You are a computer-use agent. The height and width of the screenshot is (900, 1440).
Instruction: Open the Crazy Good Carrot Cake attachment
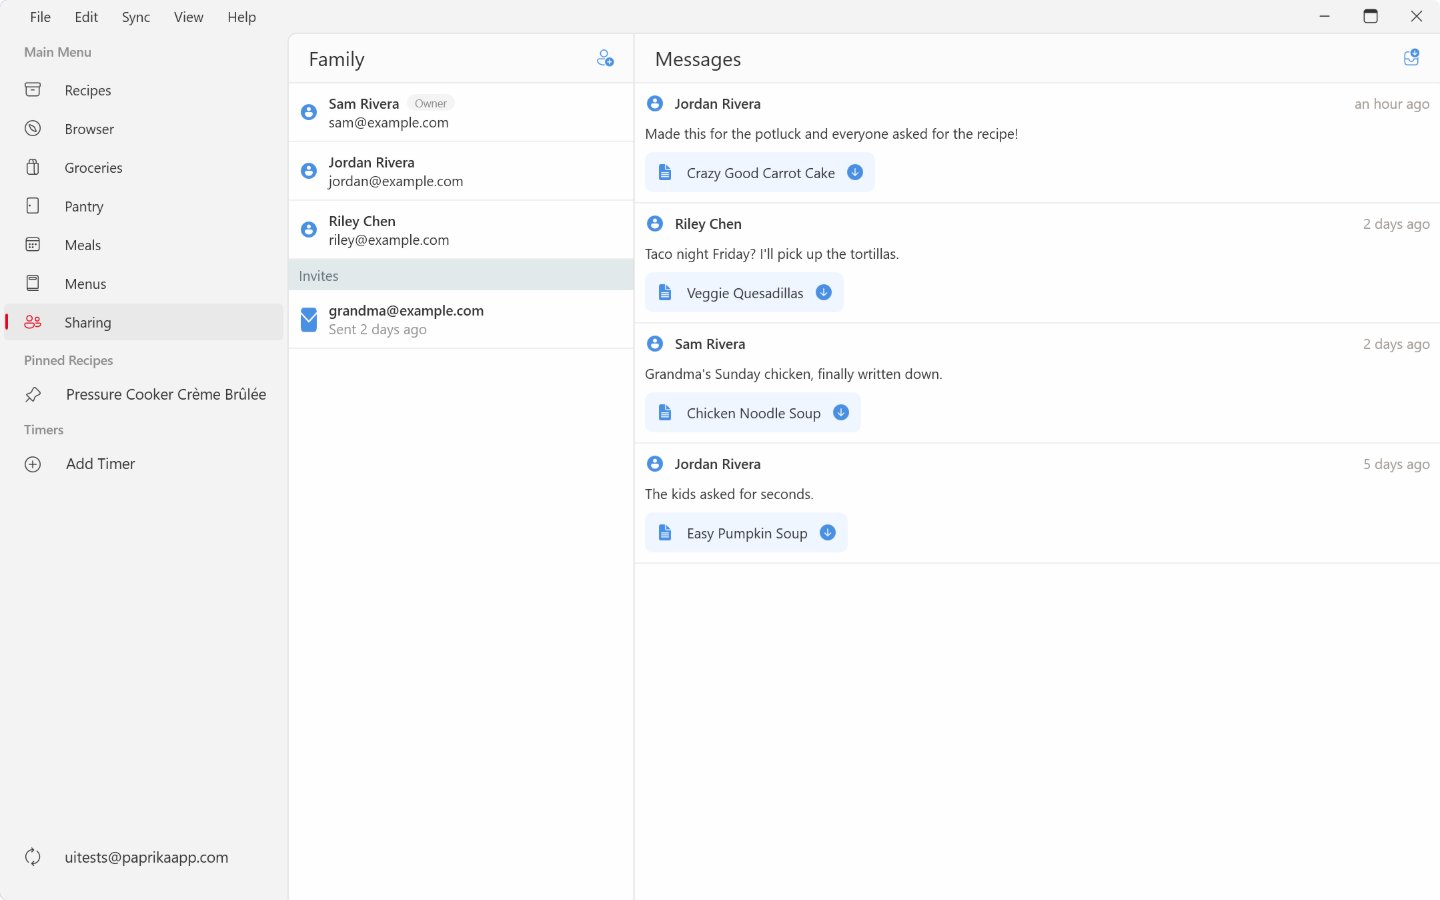click(760, 173)
